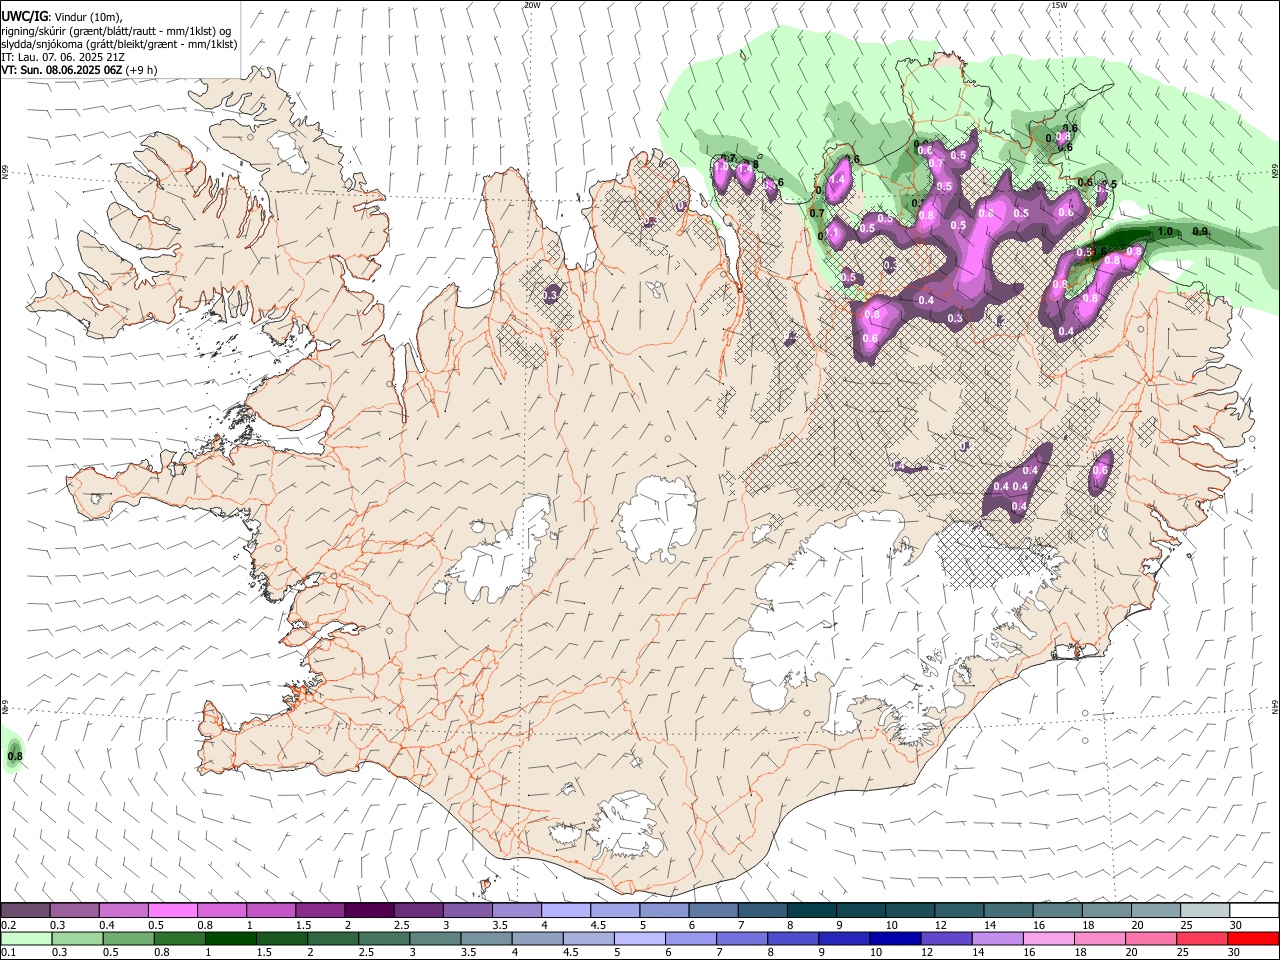
Task: Pick the bright pink snow swatch between 0.5 and 0.8
Action: pyautogui.click(x=172, y=910)
